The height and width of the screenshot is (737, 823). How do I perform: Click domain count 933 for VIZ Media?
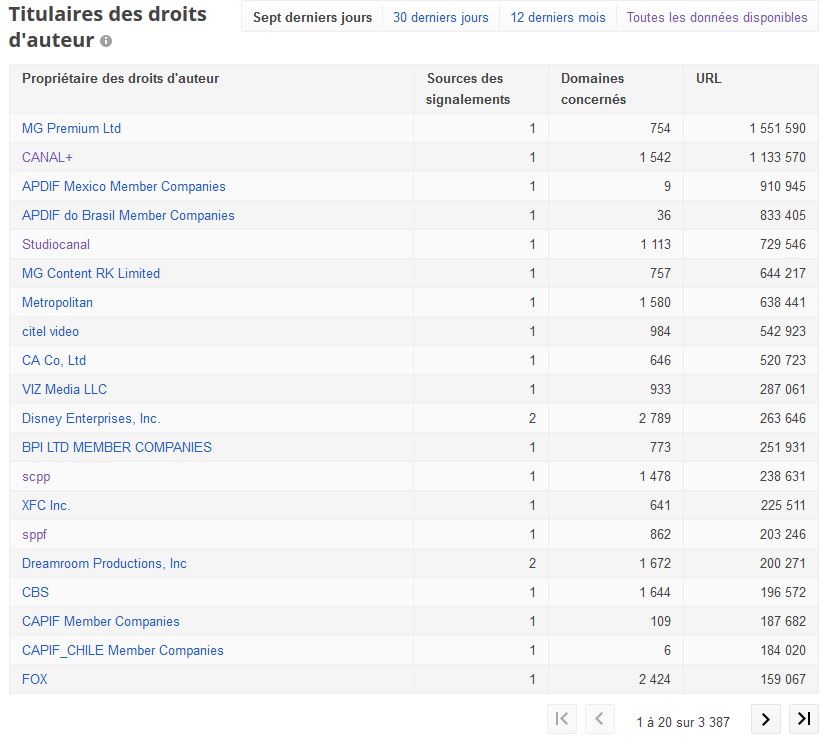click(x=660, y=389)
